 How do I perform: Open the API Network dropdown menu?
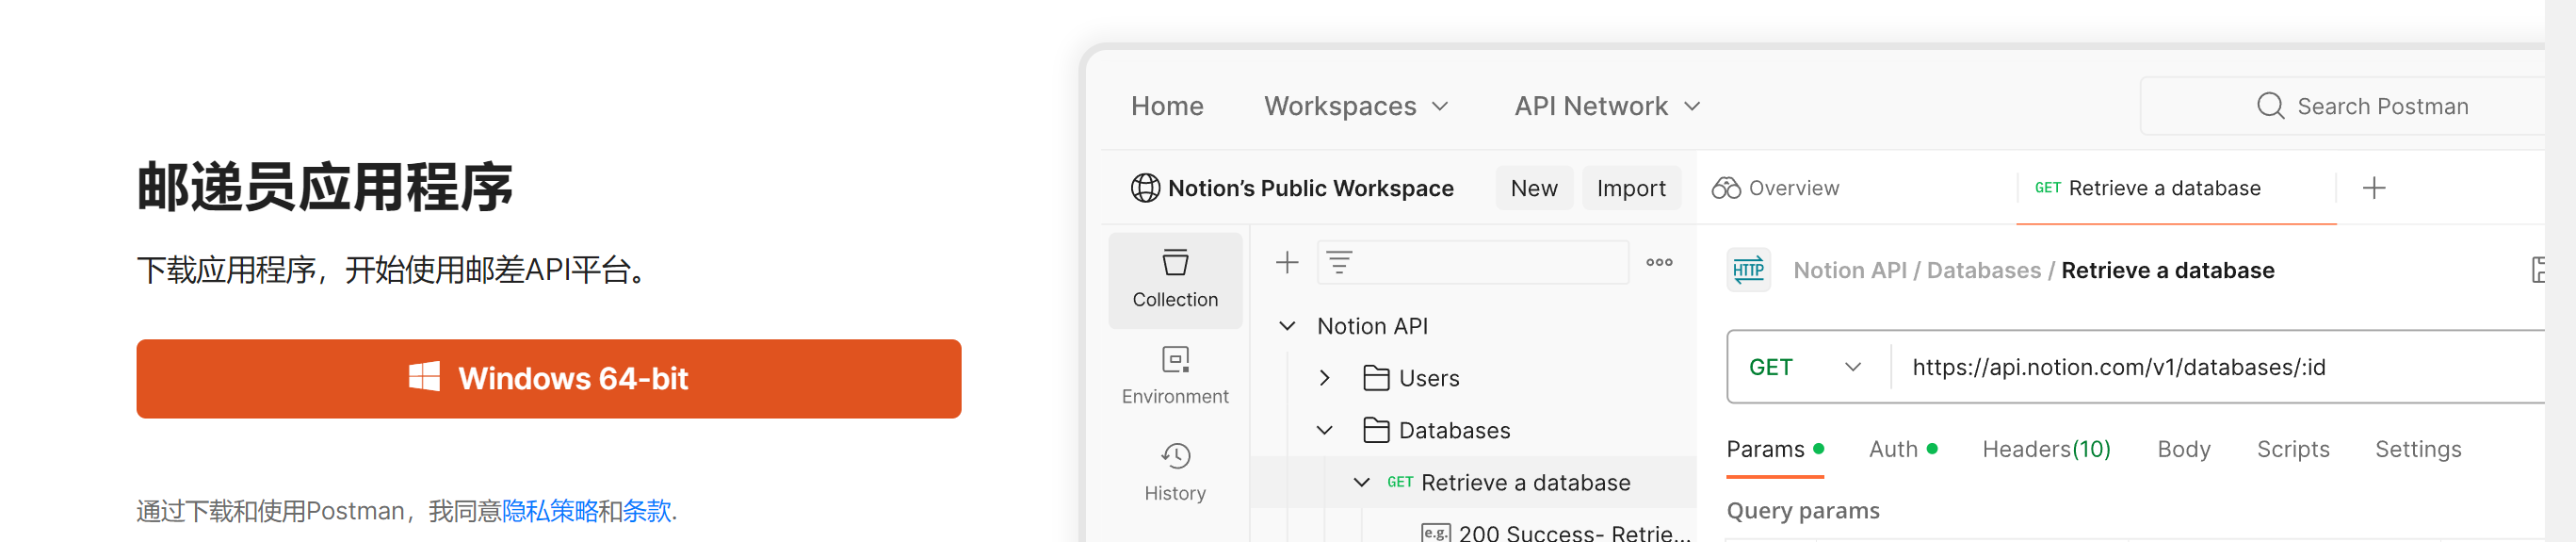(x=1607, y=106)
